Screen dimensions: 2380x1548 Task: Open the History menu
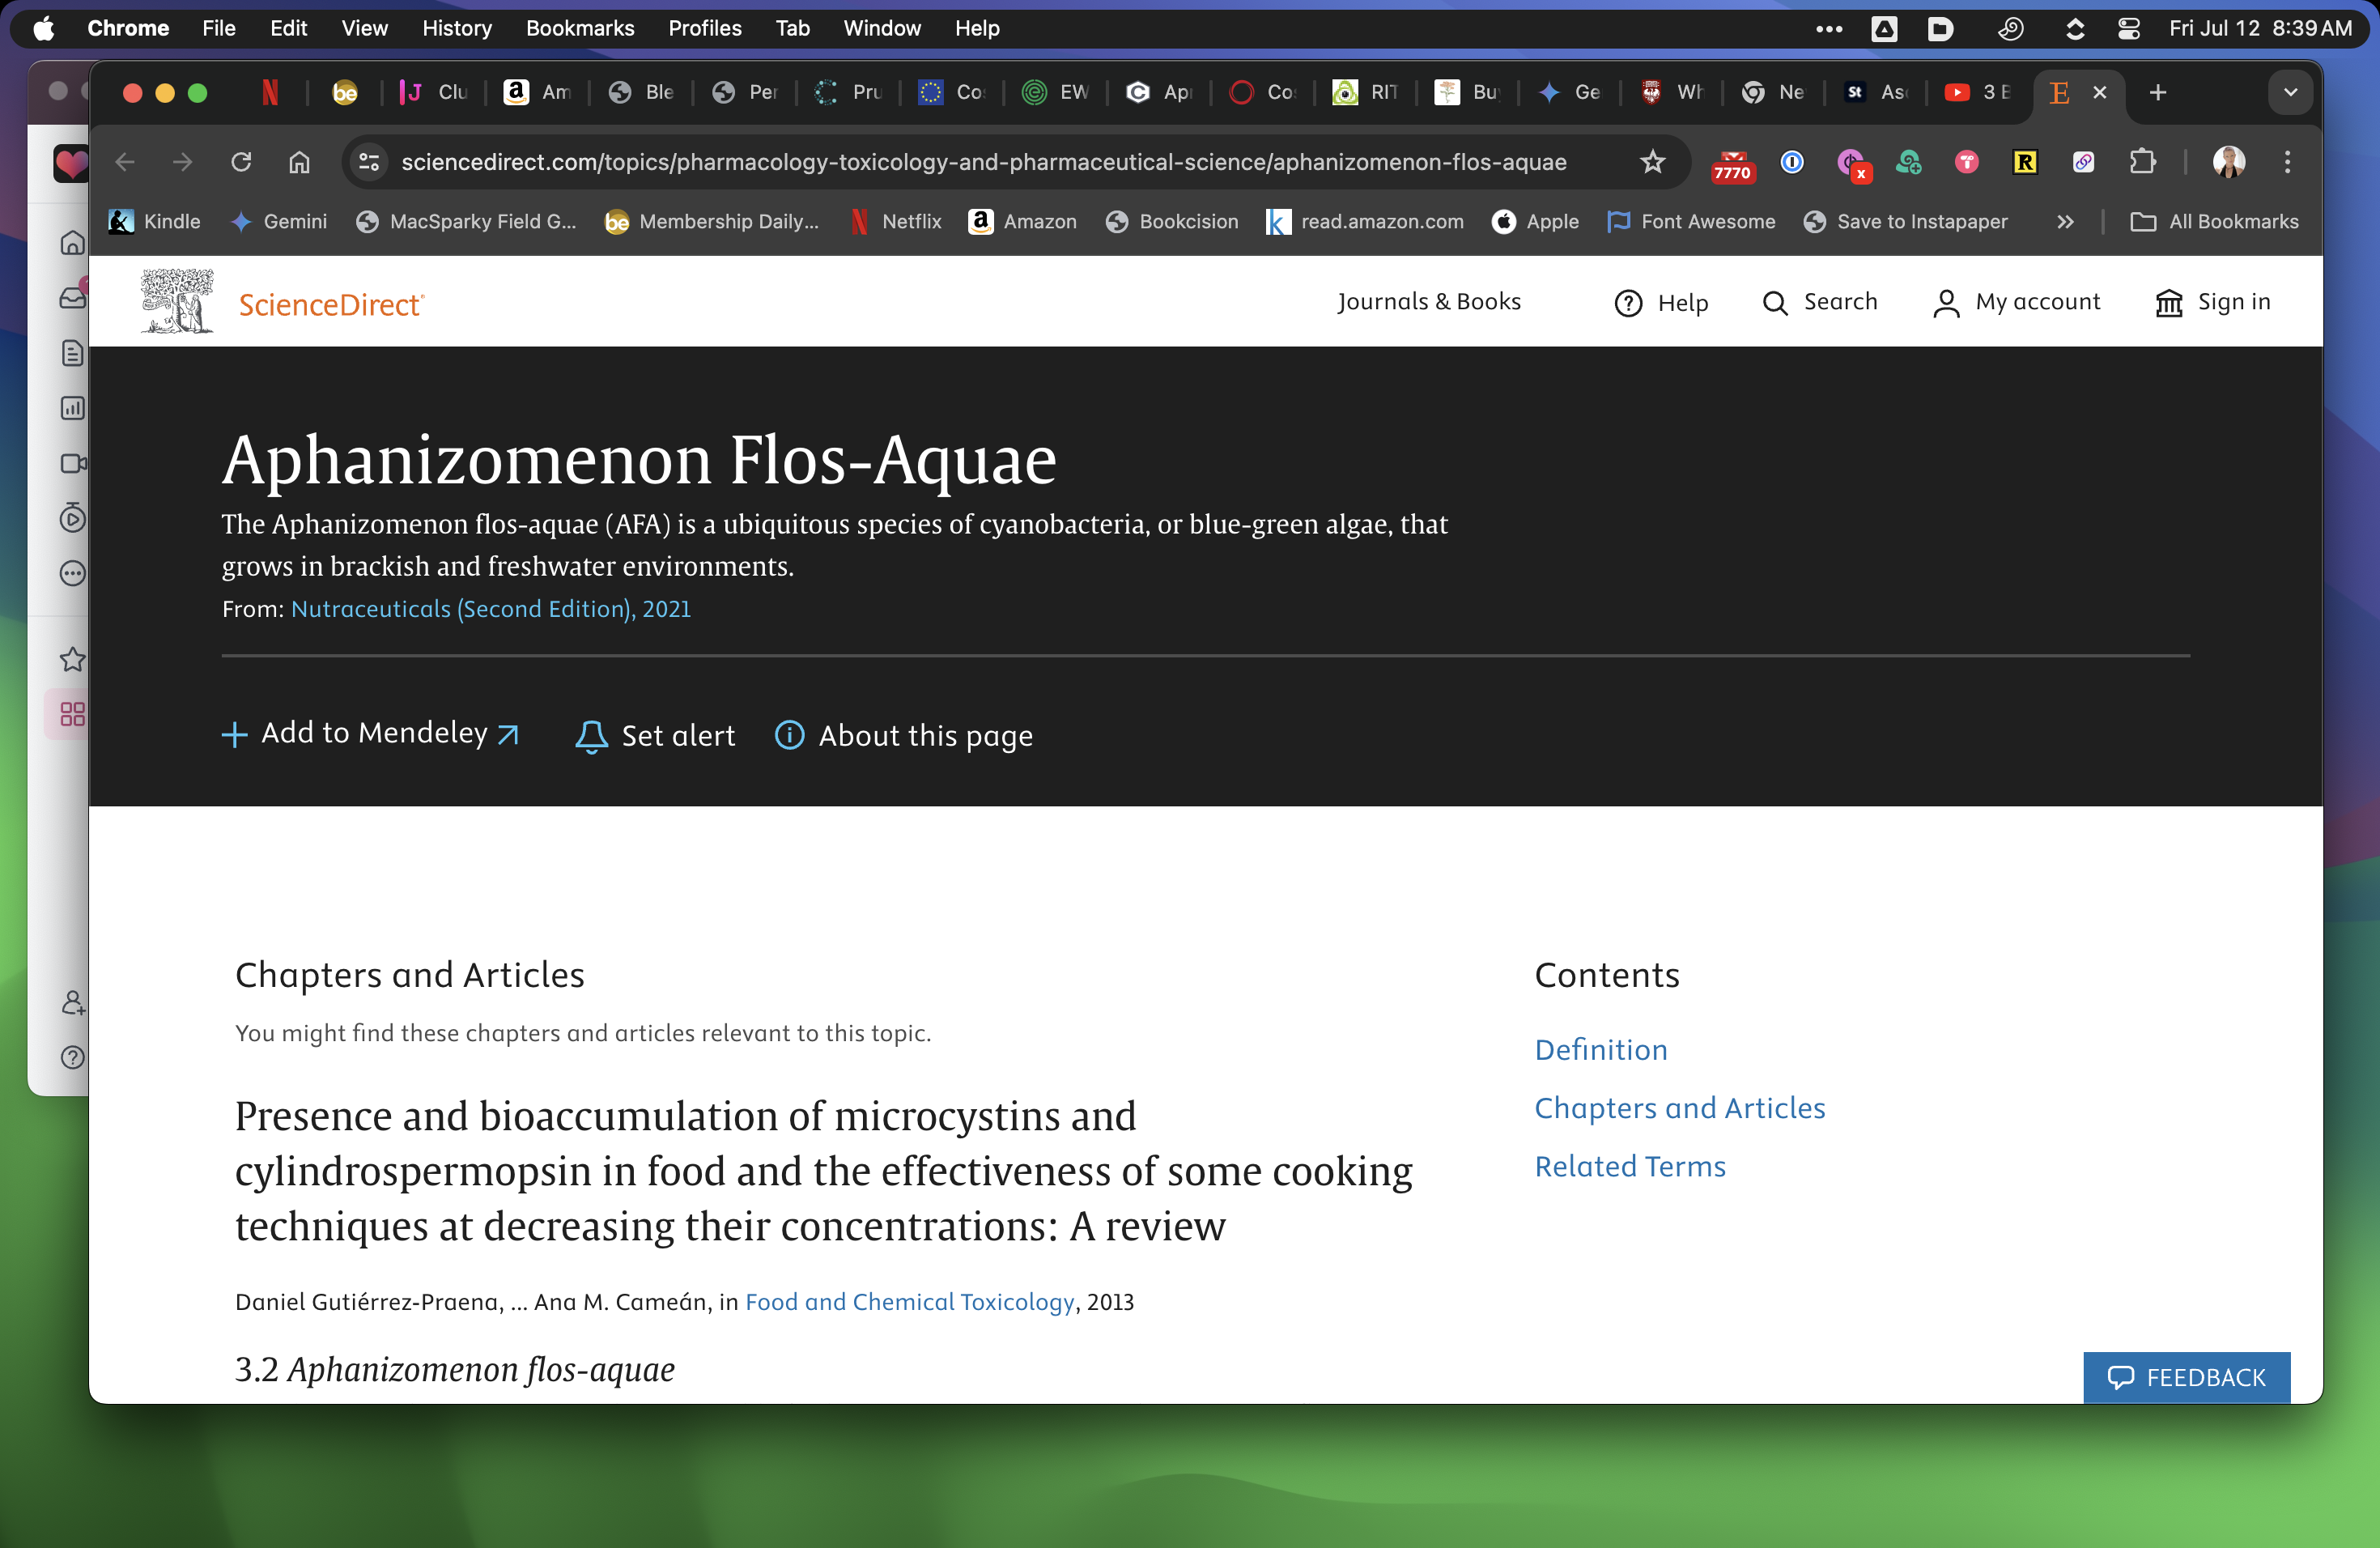tap(457, 29)
